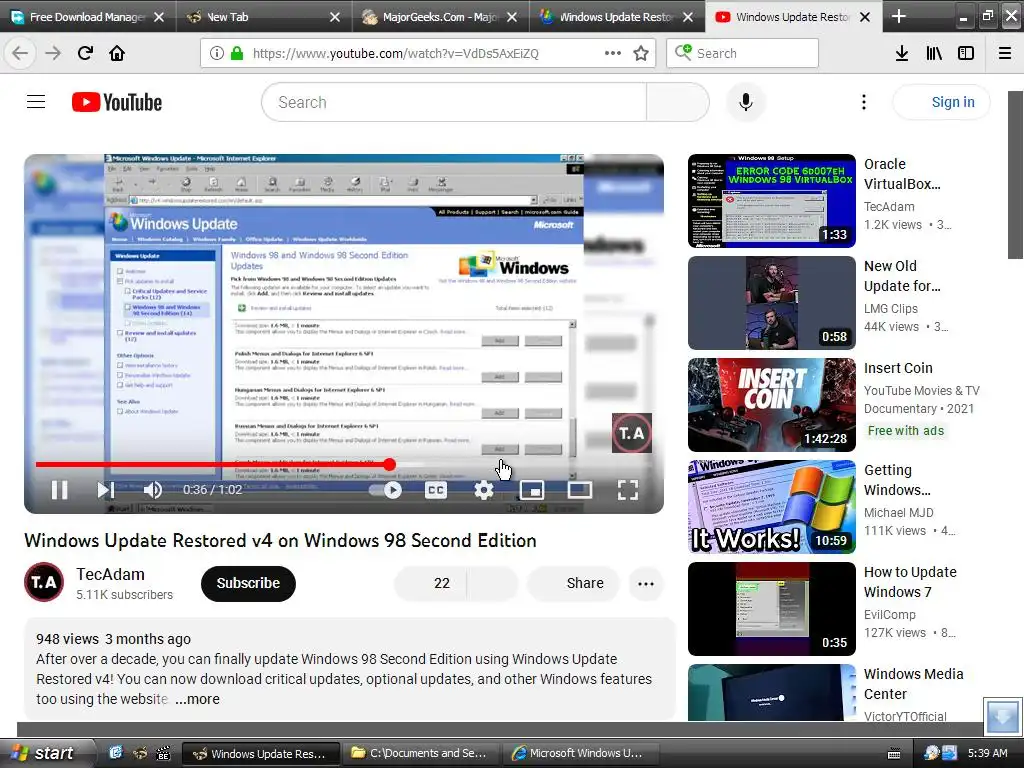The image size is (1024, 768).
Task: Open page actions three-dot menu in the address bar
Action: 613,53
